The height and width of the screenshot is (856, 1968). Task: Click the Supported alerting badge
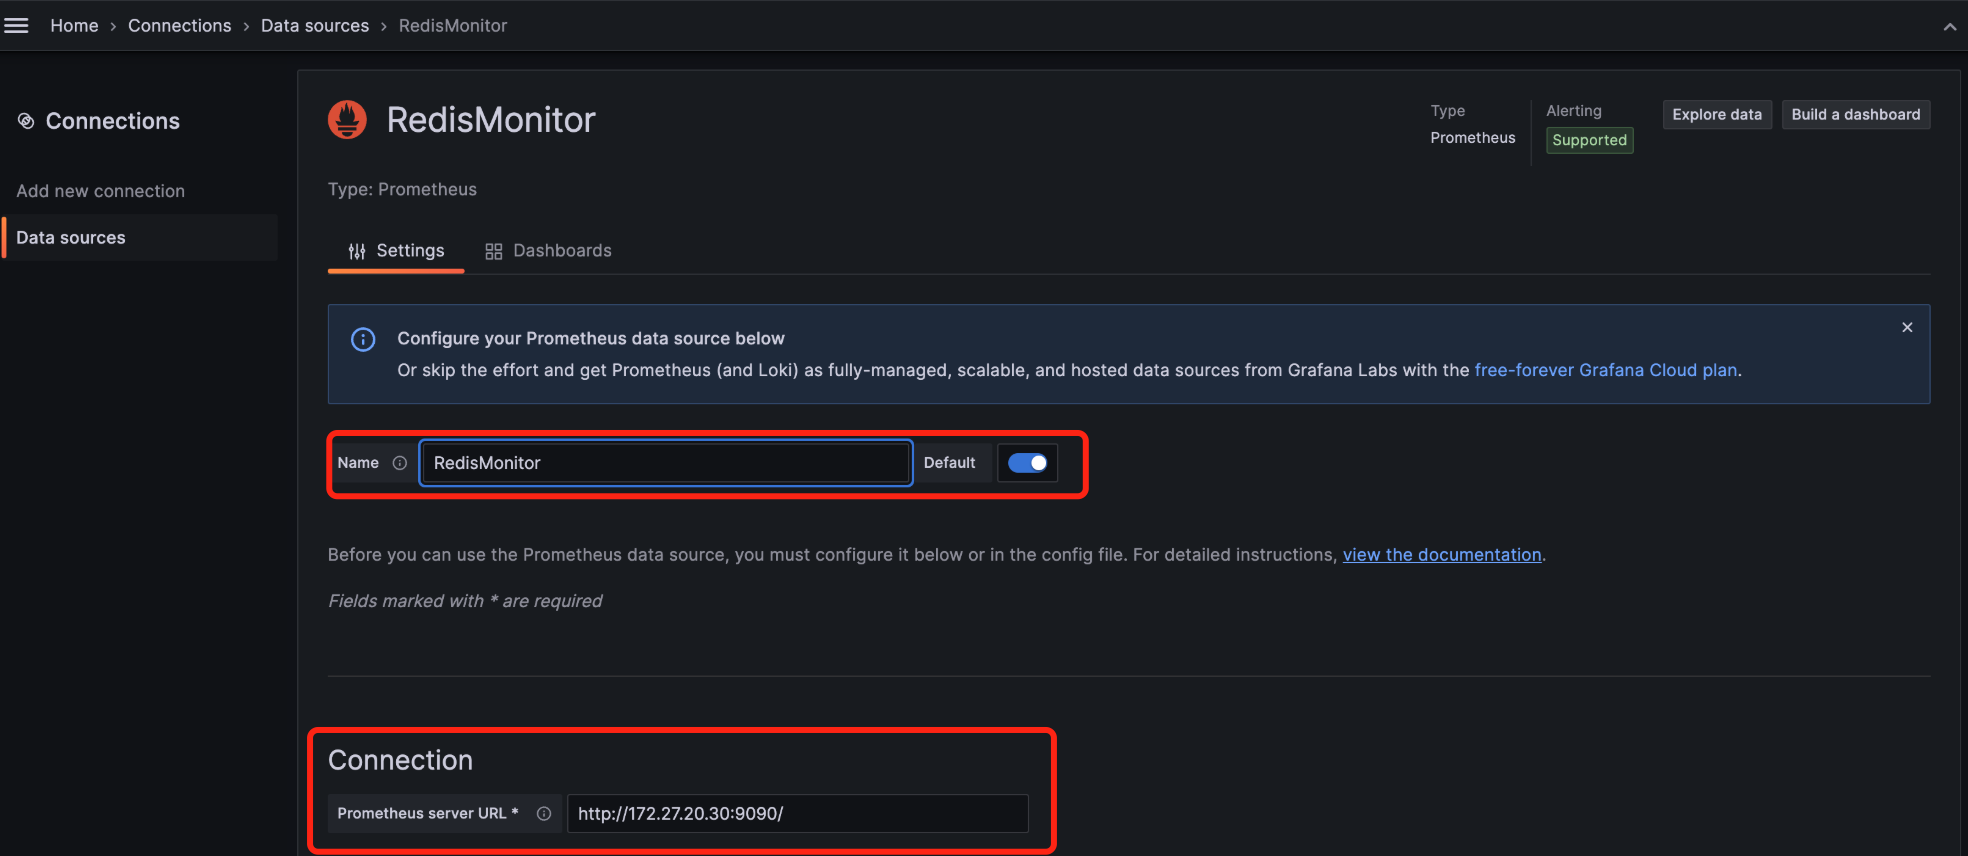tap(1590, 140)
